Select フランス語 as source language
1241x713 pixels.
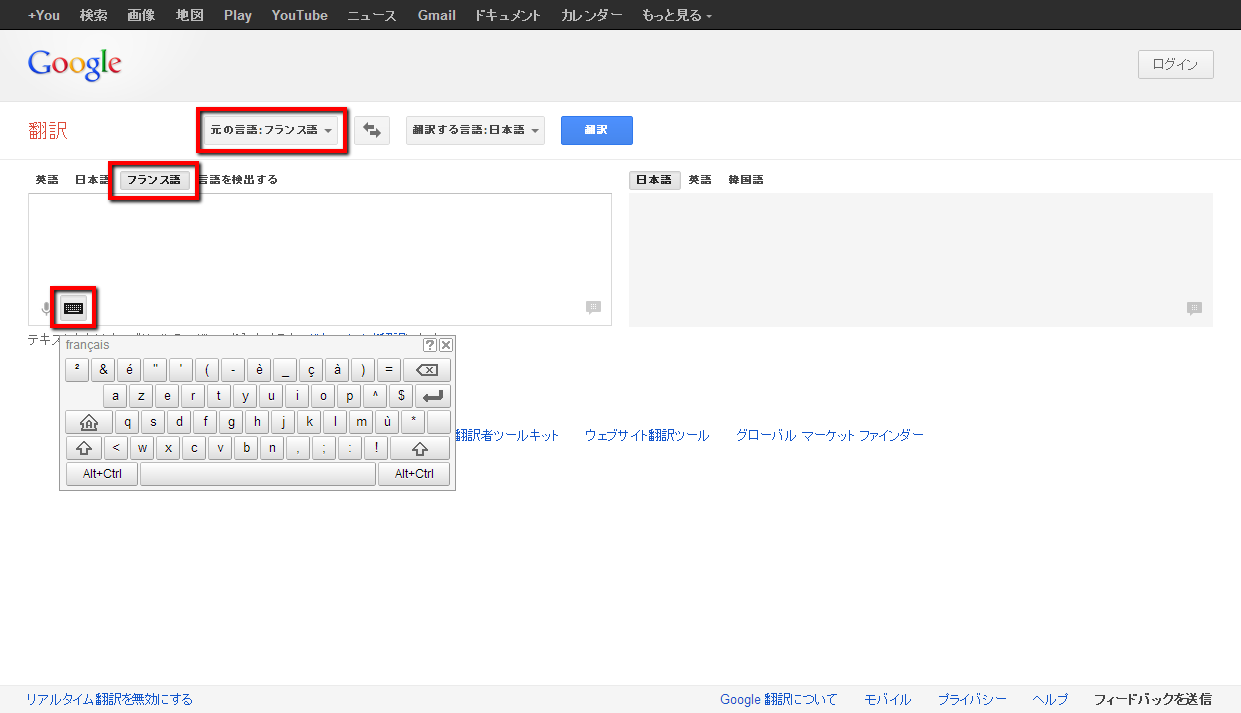154,180
